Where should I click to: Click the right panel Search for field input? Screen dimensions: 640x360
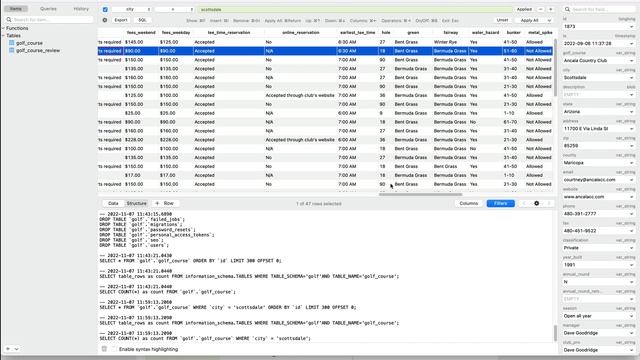pos(600,9)
